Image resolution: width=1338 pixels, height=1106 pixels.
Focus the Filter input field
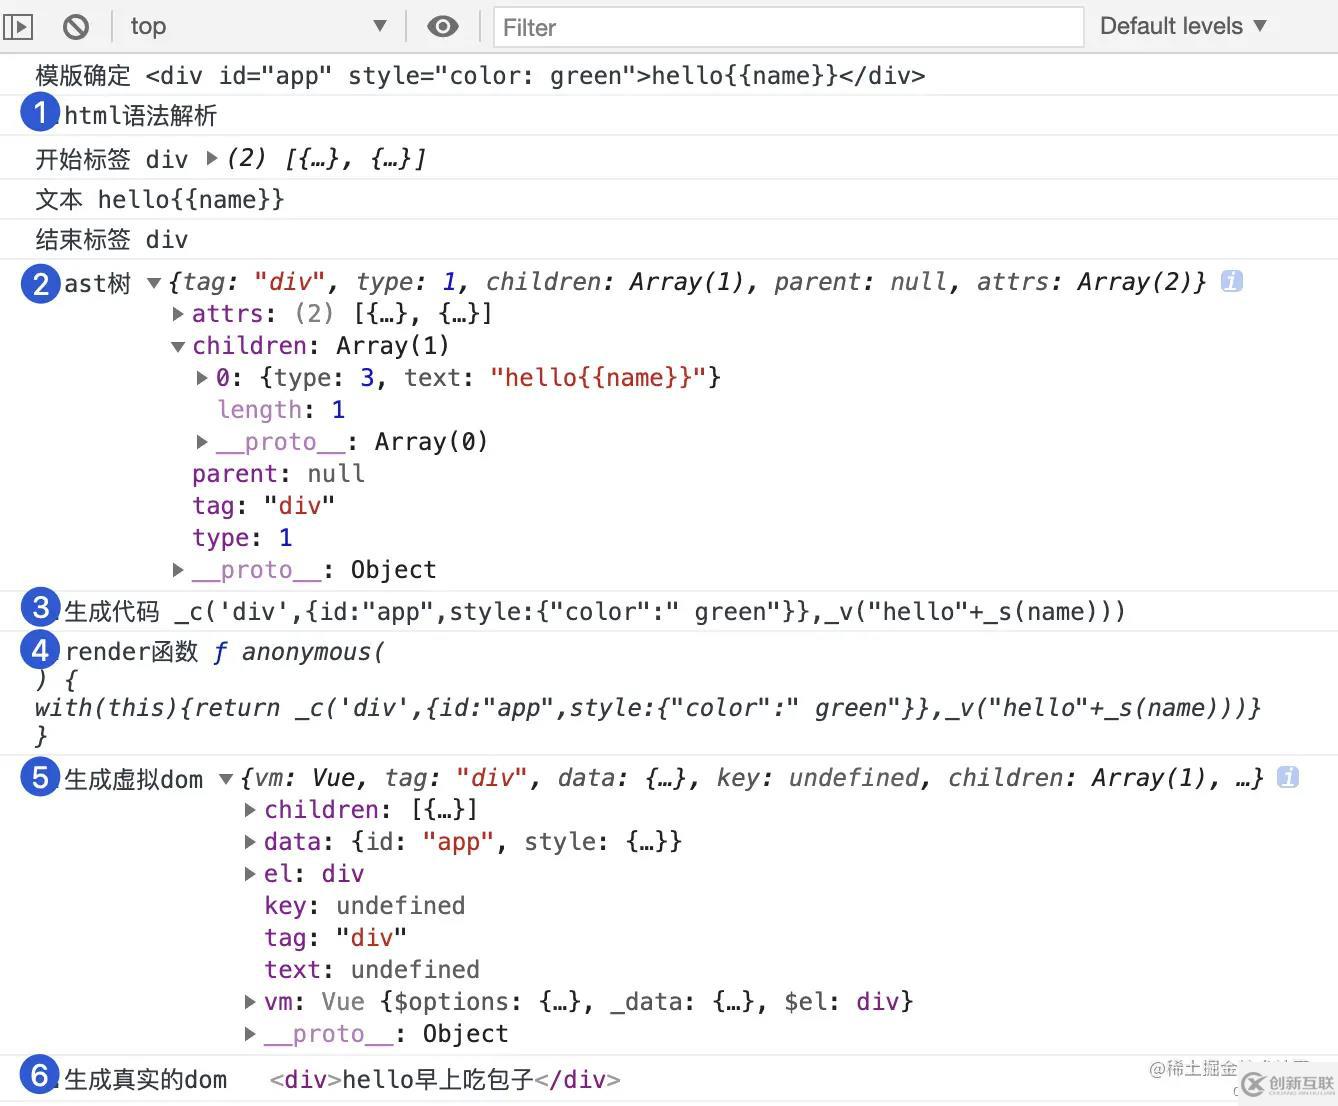tap(788, 27)
